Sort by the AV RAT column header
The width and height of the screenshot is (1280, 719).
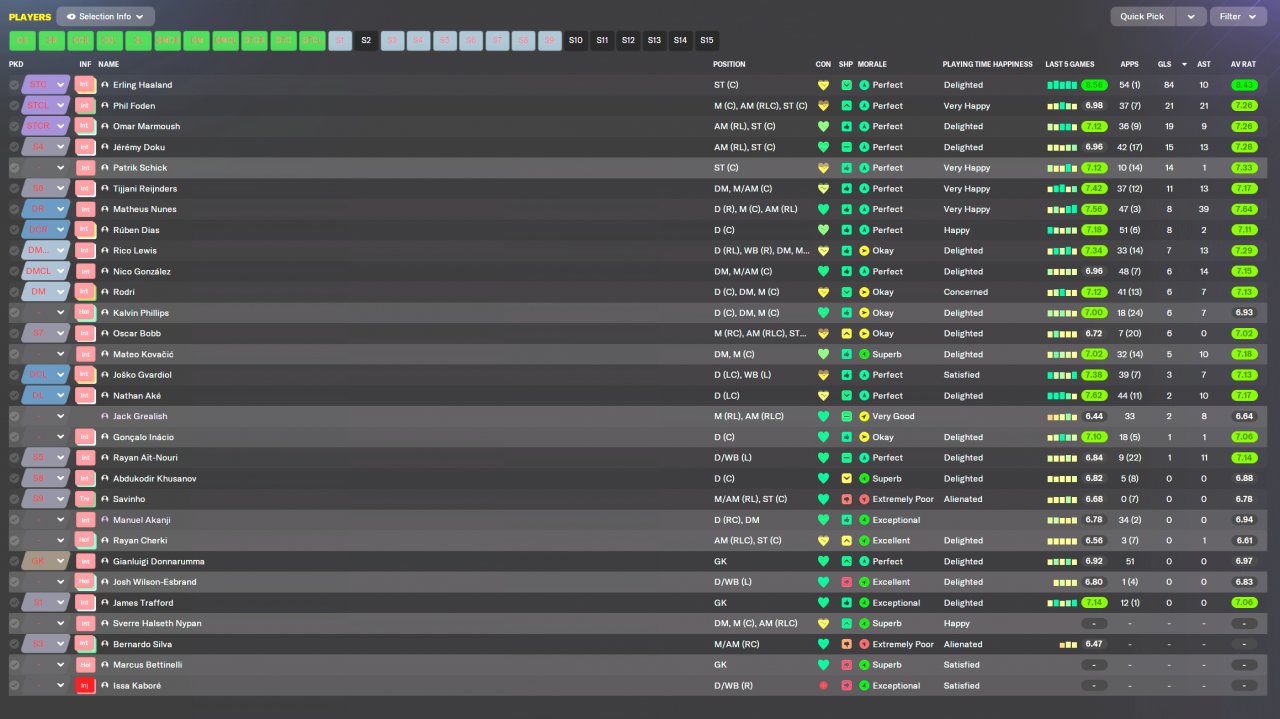click(1243, 64)
